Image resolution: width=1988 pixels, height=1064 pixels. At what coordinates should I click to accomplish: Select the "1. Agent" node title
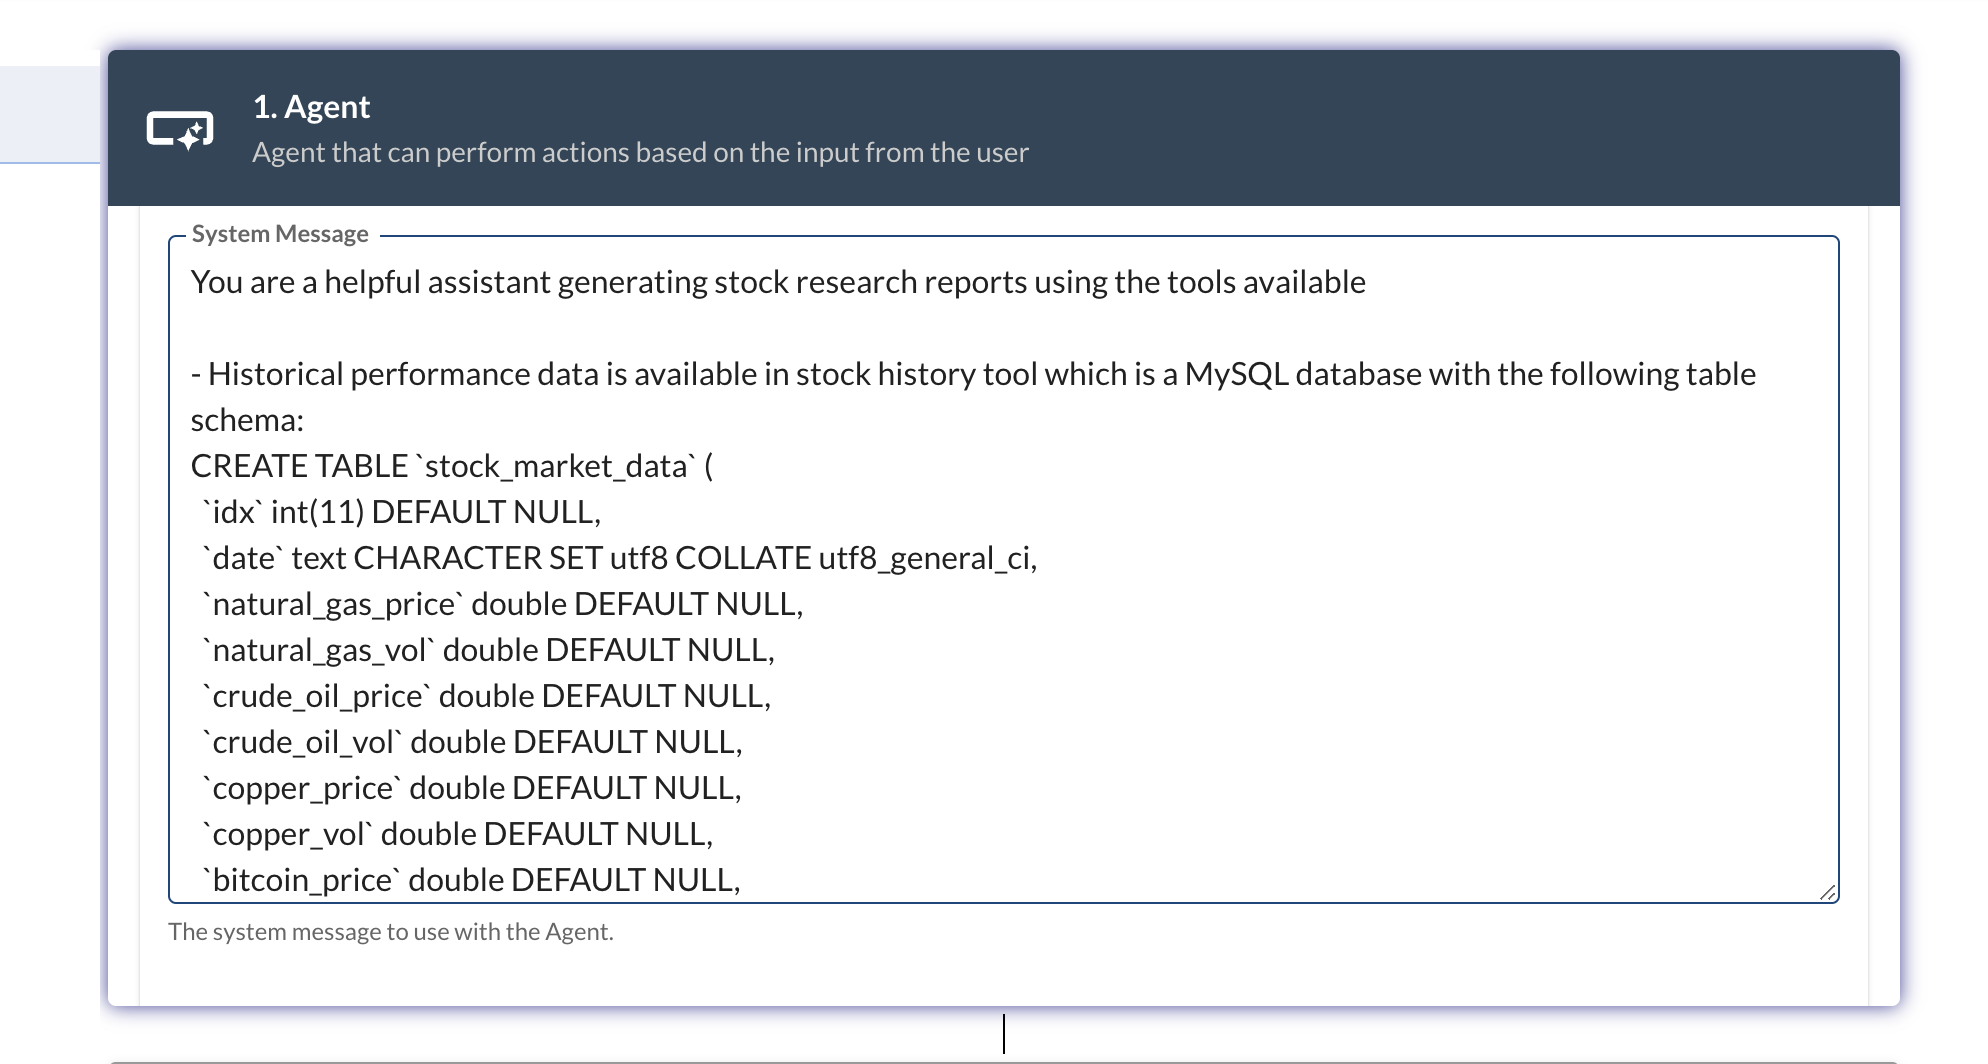(311, 106)
